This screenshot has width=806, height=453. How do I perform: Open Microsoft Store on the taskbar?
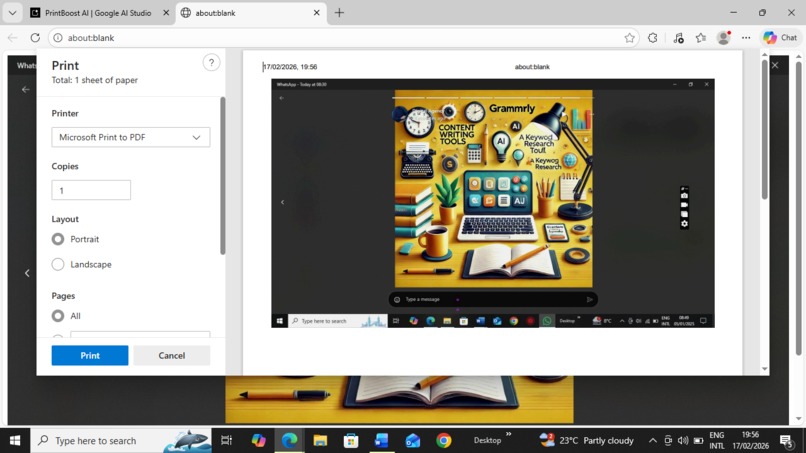coord(351,441)
